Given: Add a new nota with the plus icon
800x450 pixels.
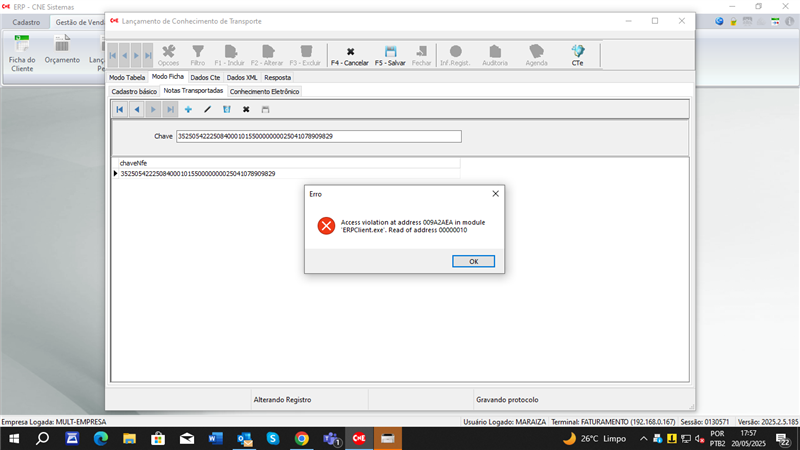Looking at the screenshot, I should click(x=187, y=109).
